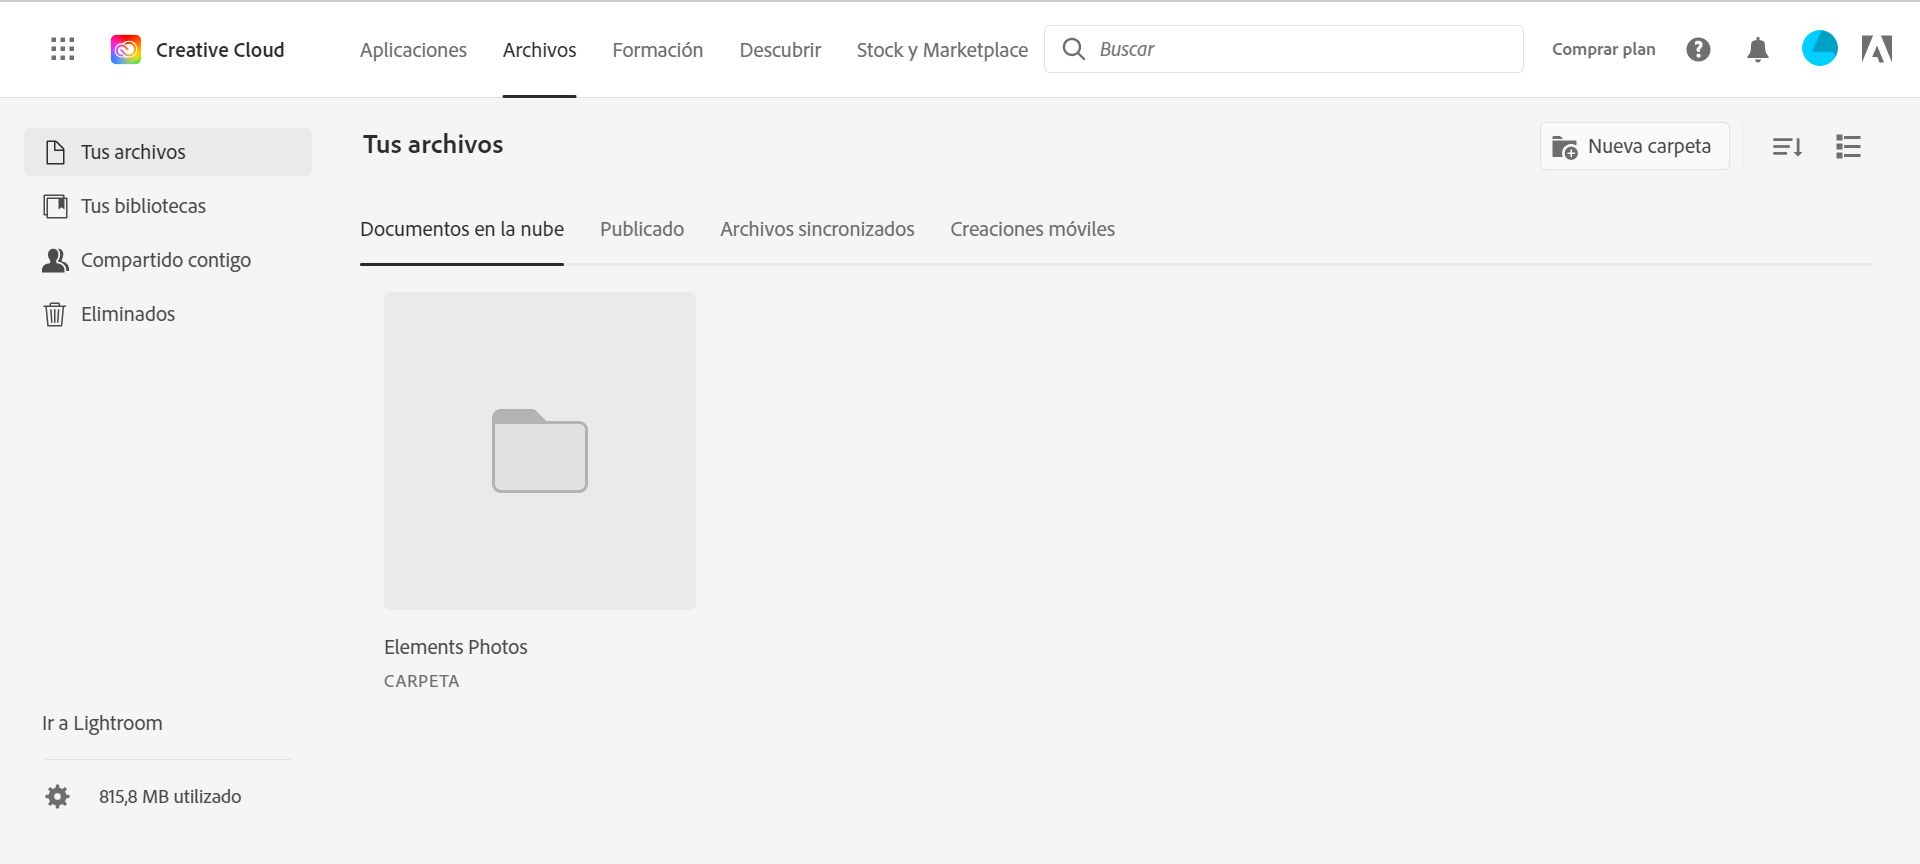
Task: Switch to the Publicado tab
Action: click(642, 229)
